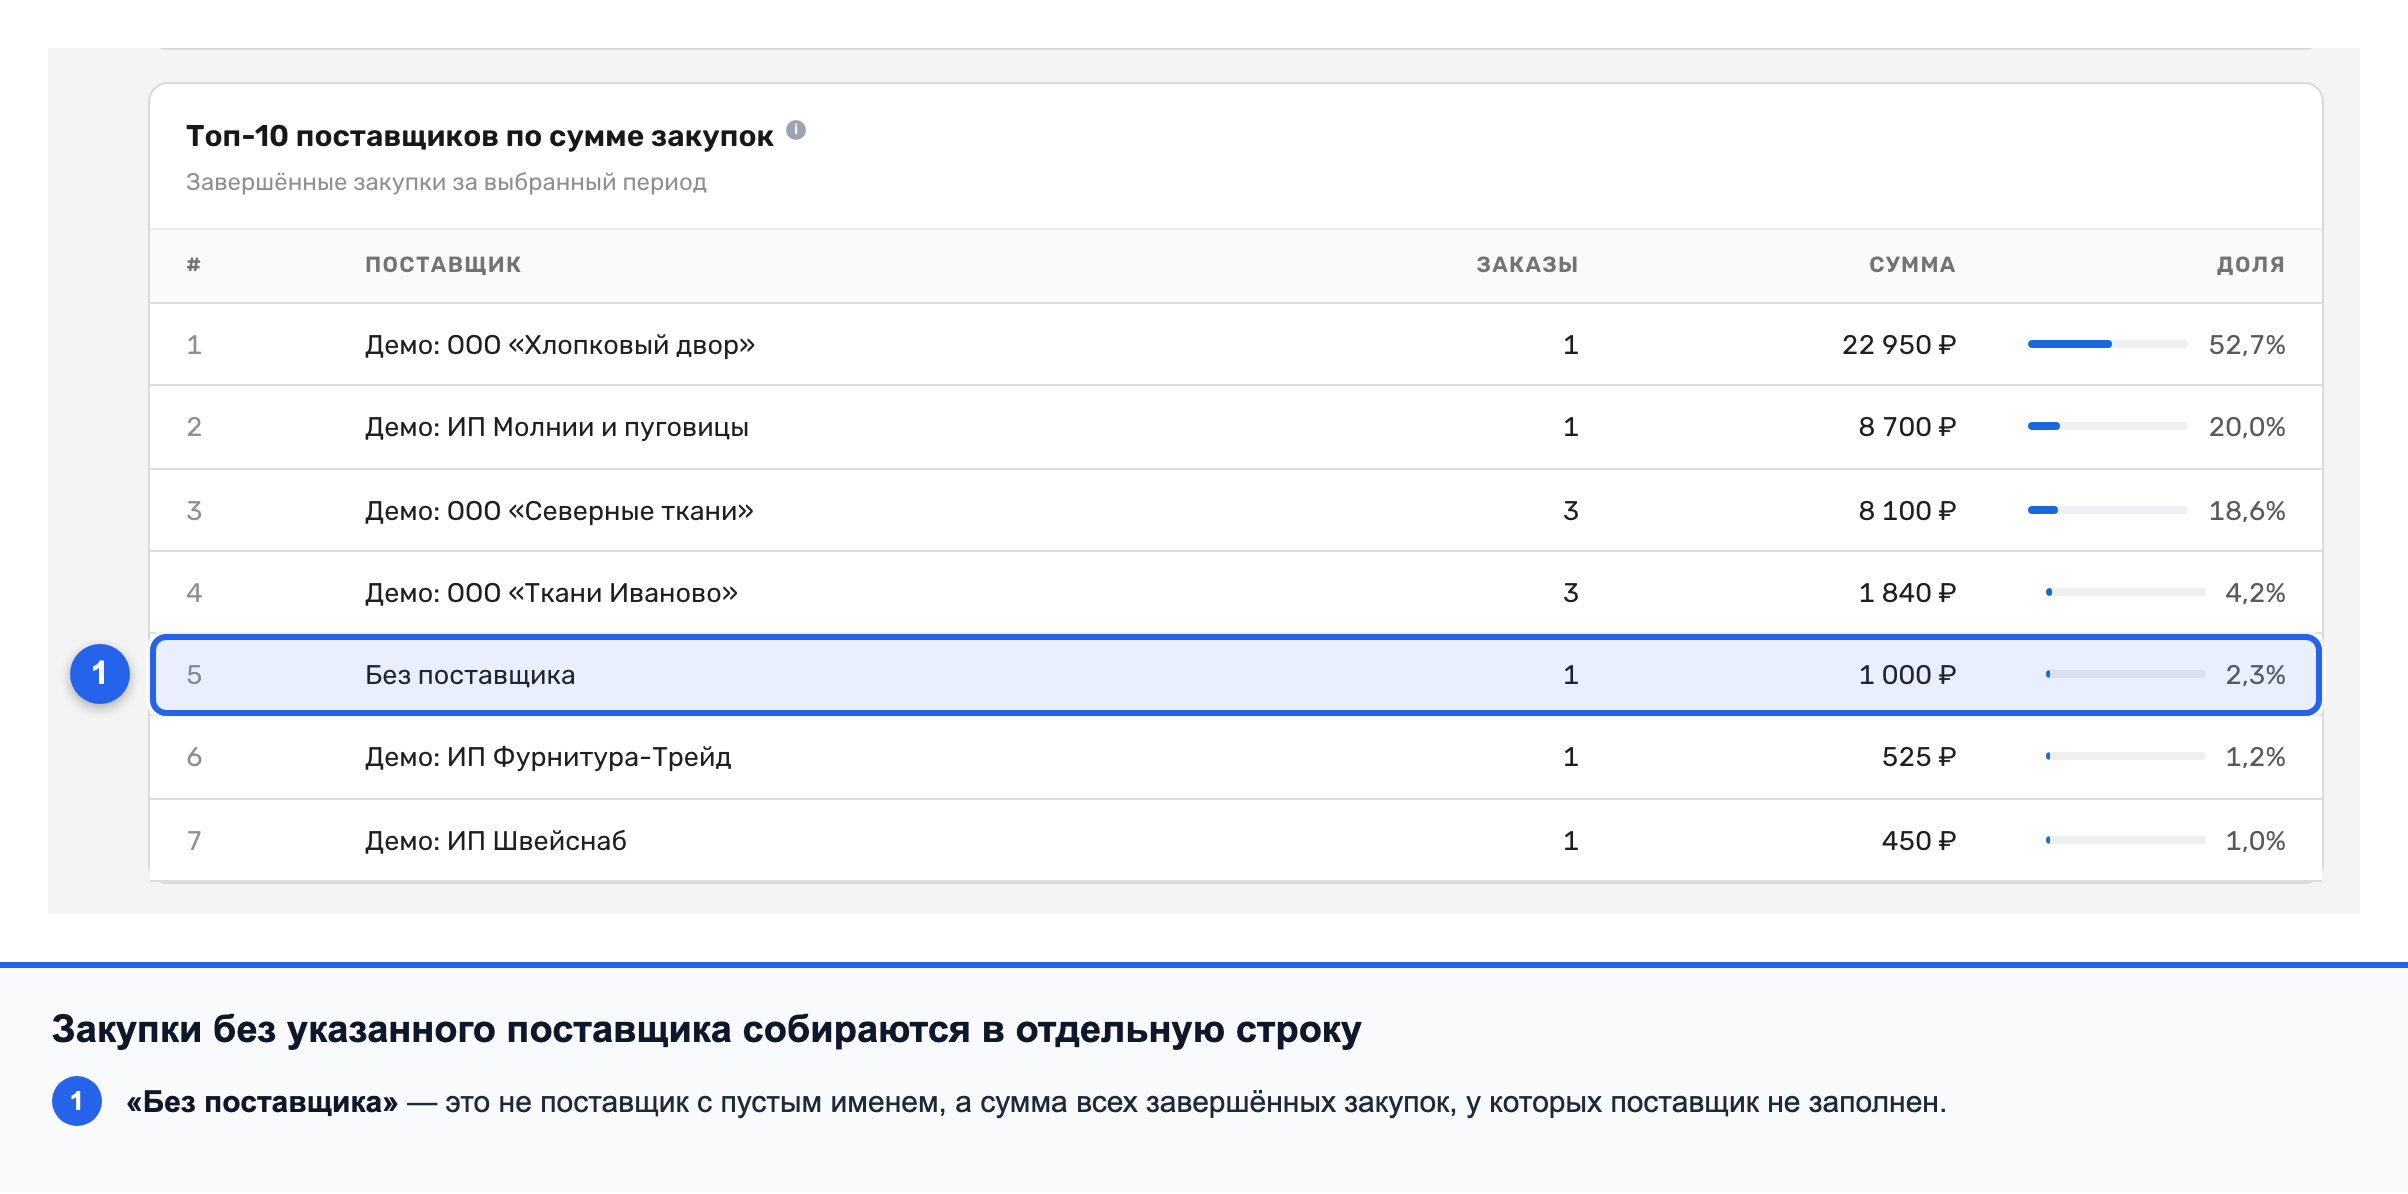Click the 18,6% share value

point(2247,511)
